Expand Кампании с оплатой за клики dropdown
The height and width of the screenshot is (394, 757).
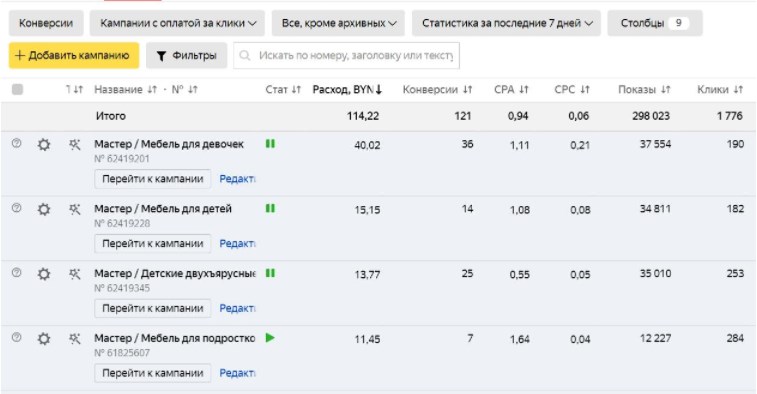coord(177,23)
